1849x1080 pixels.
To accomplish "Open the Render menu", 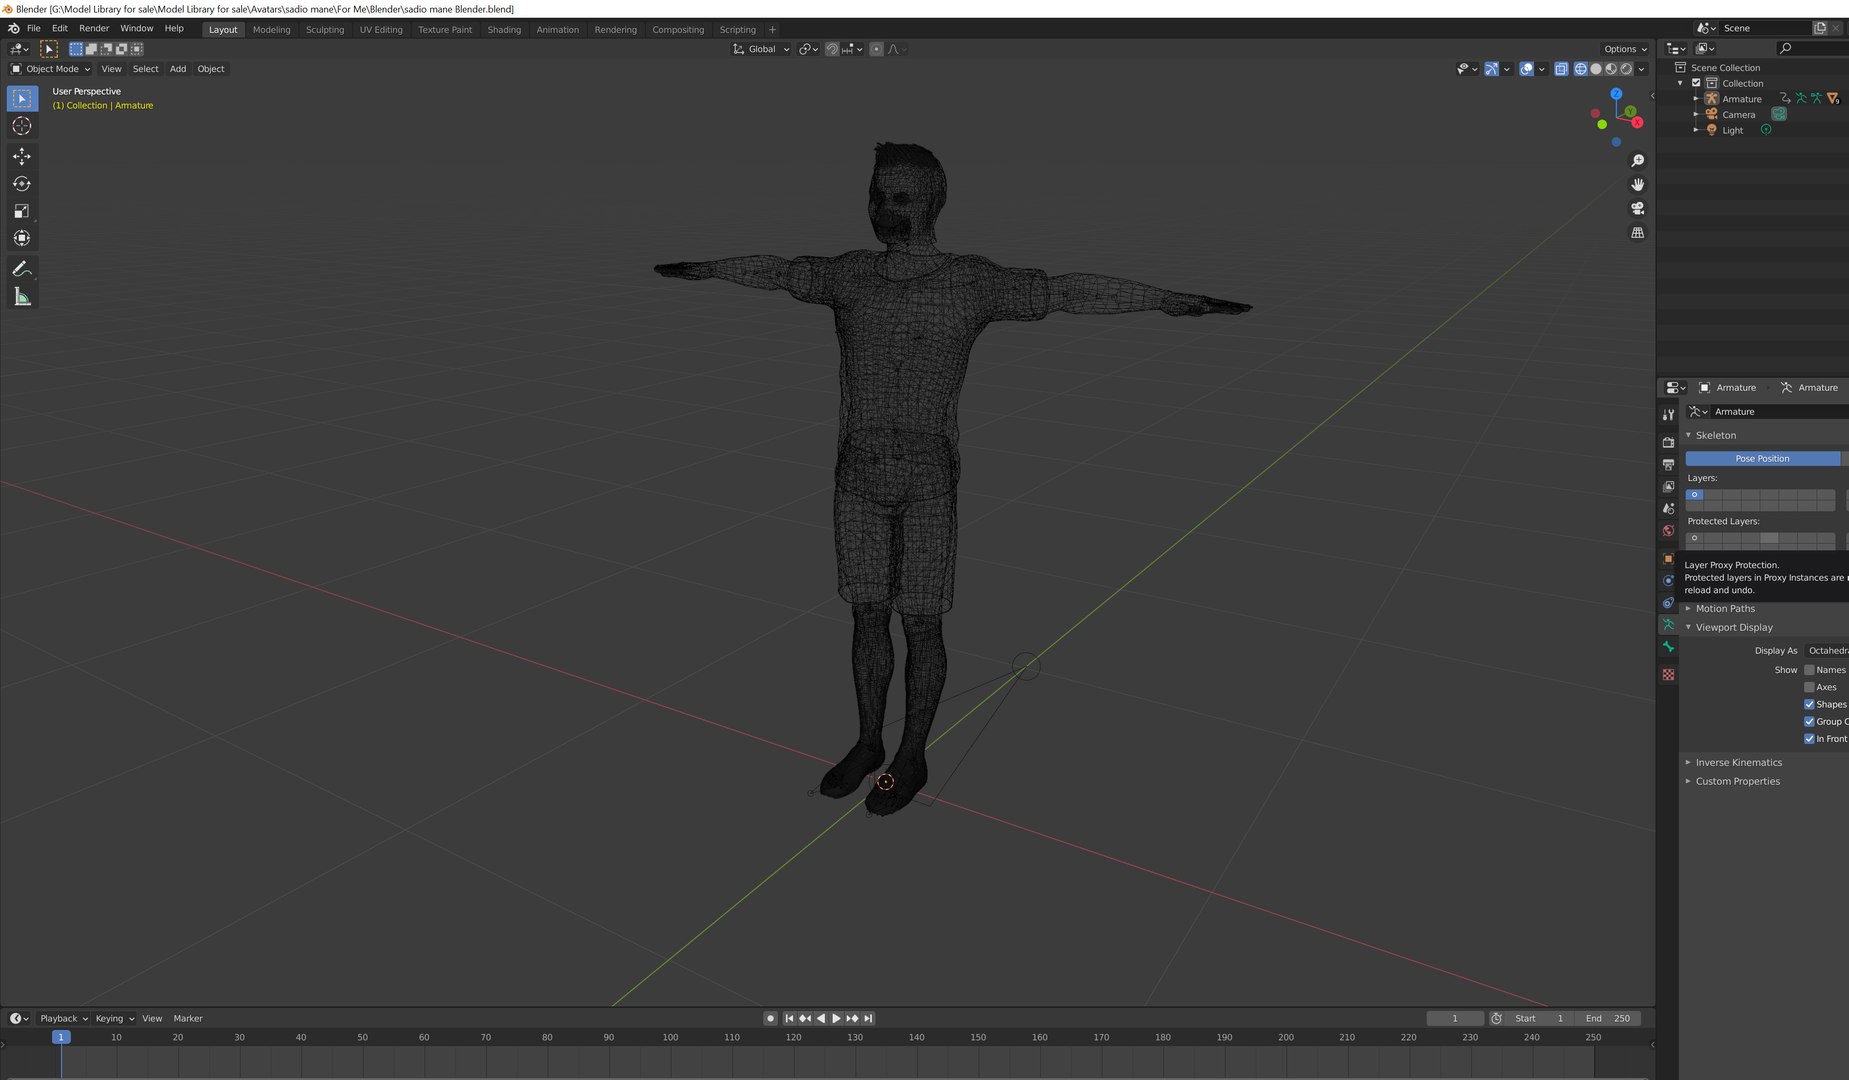I will 94,28.
